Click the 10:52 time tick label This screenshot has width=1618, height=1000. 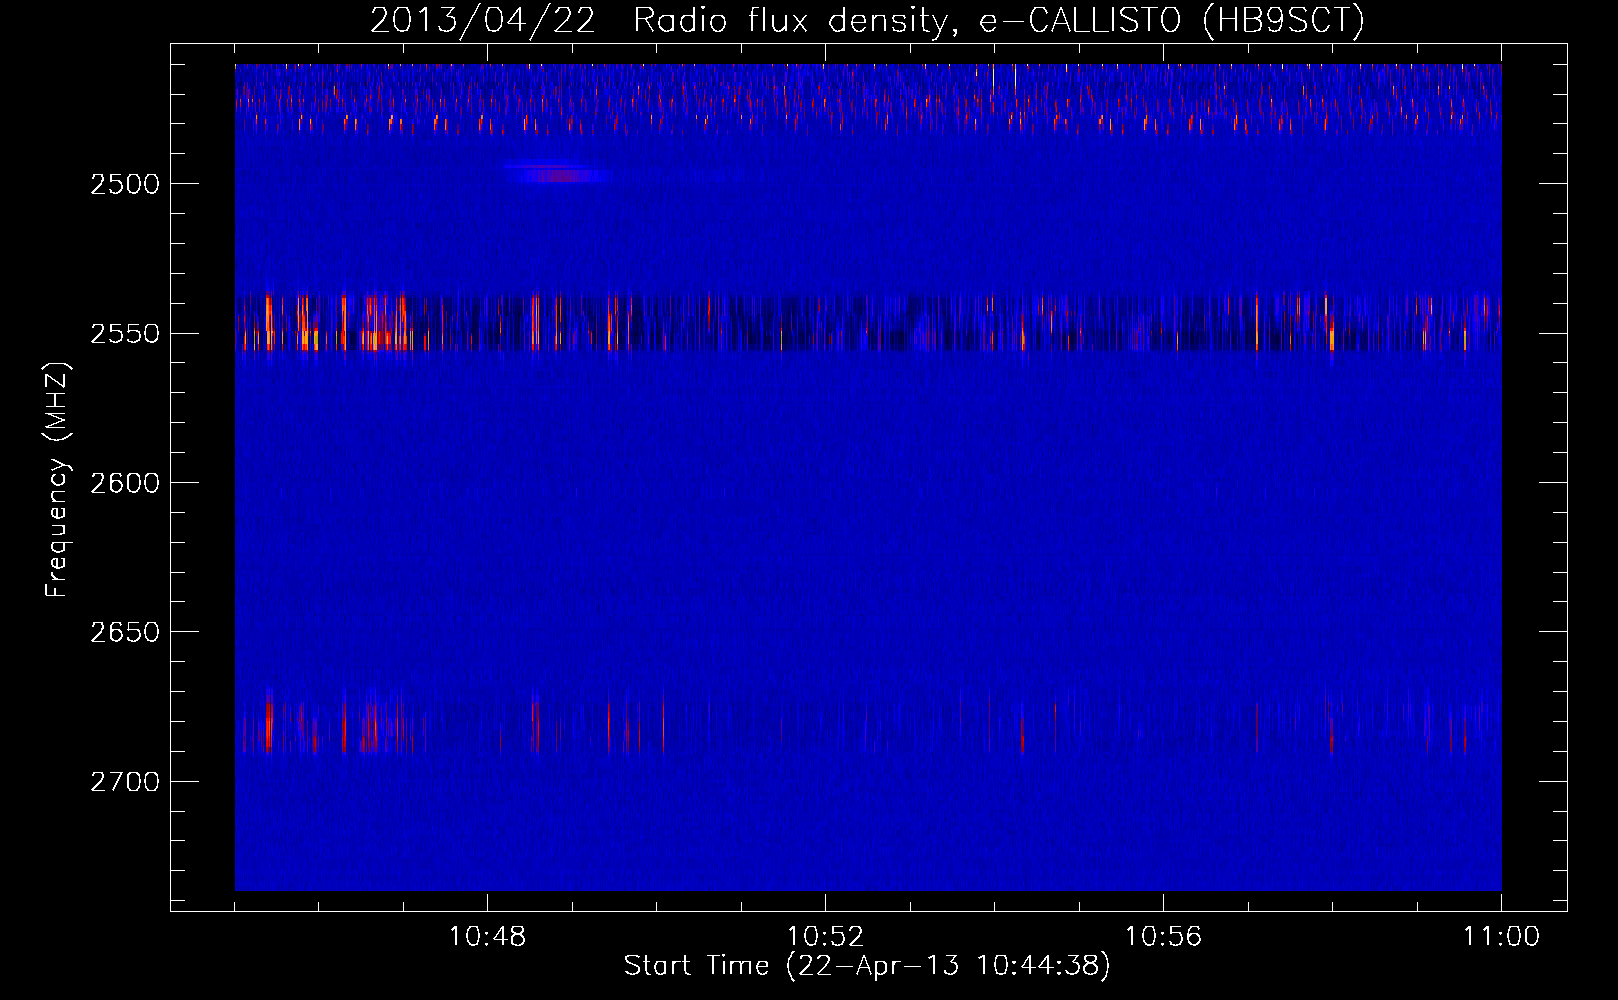click(825, 937)
